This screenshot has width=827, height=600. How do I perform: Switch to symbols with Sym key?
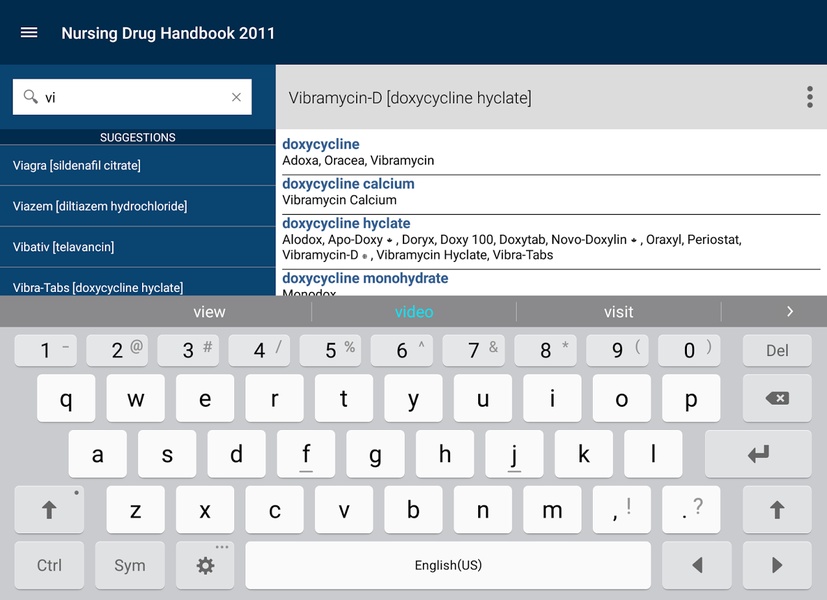130,565
